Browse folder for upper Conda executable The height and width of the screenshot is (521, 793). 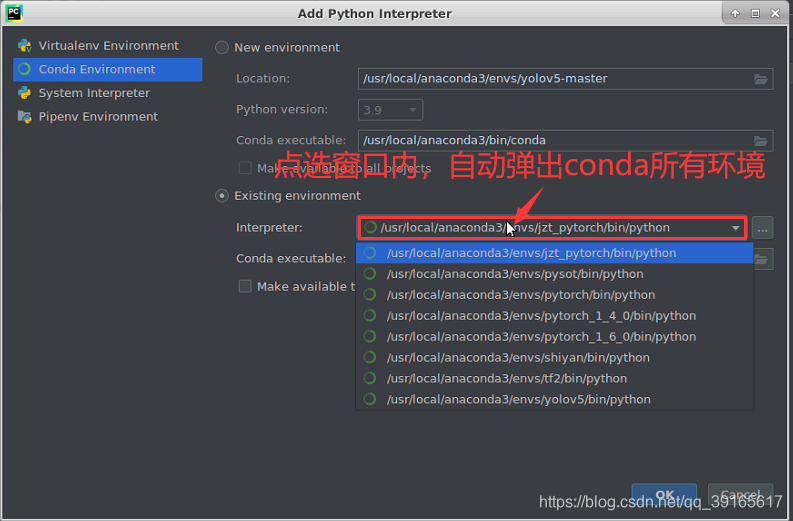[x=760, y=141]
